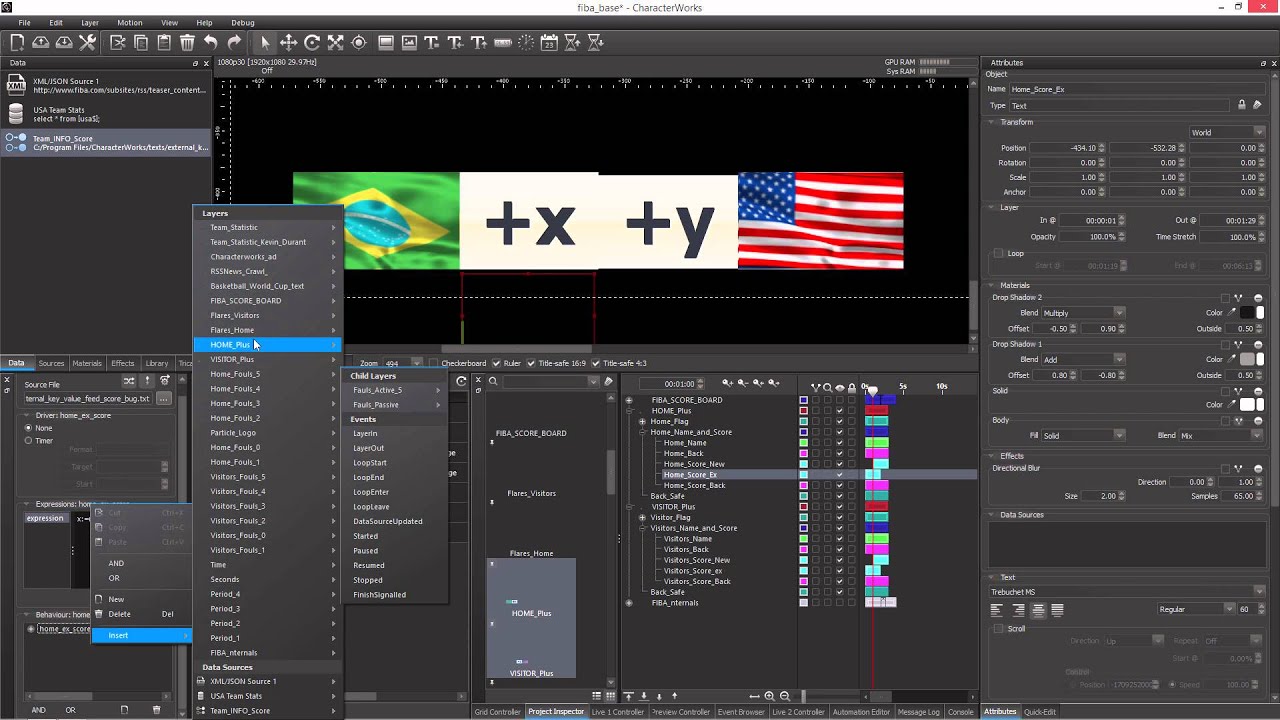The width and height of the screenshot is (1280, 720).
Task: Click the justify text alignment icon
Action: coord(1058,610)
